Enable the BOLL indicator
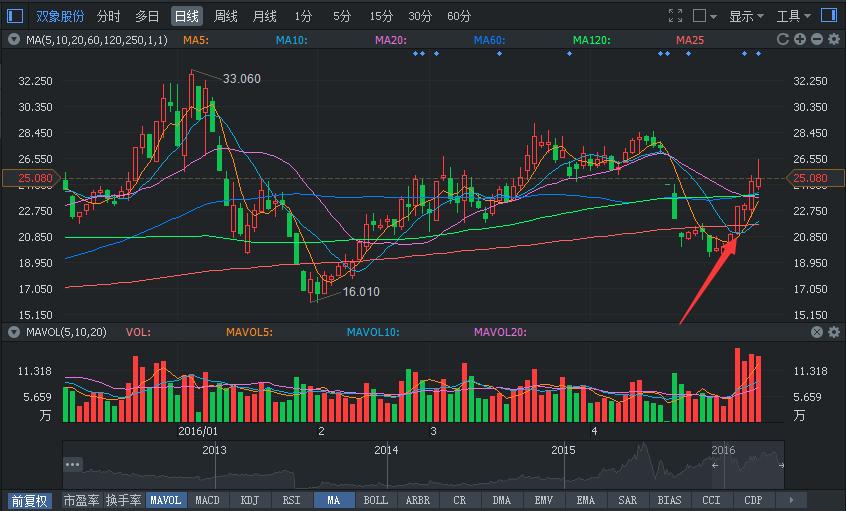 pos(375,500)
